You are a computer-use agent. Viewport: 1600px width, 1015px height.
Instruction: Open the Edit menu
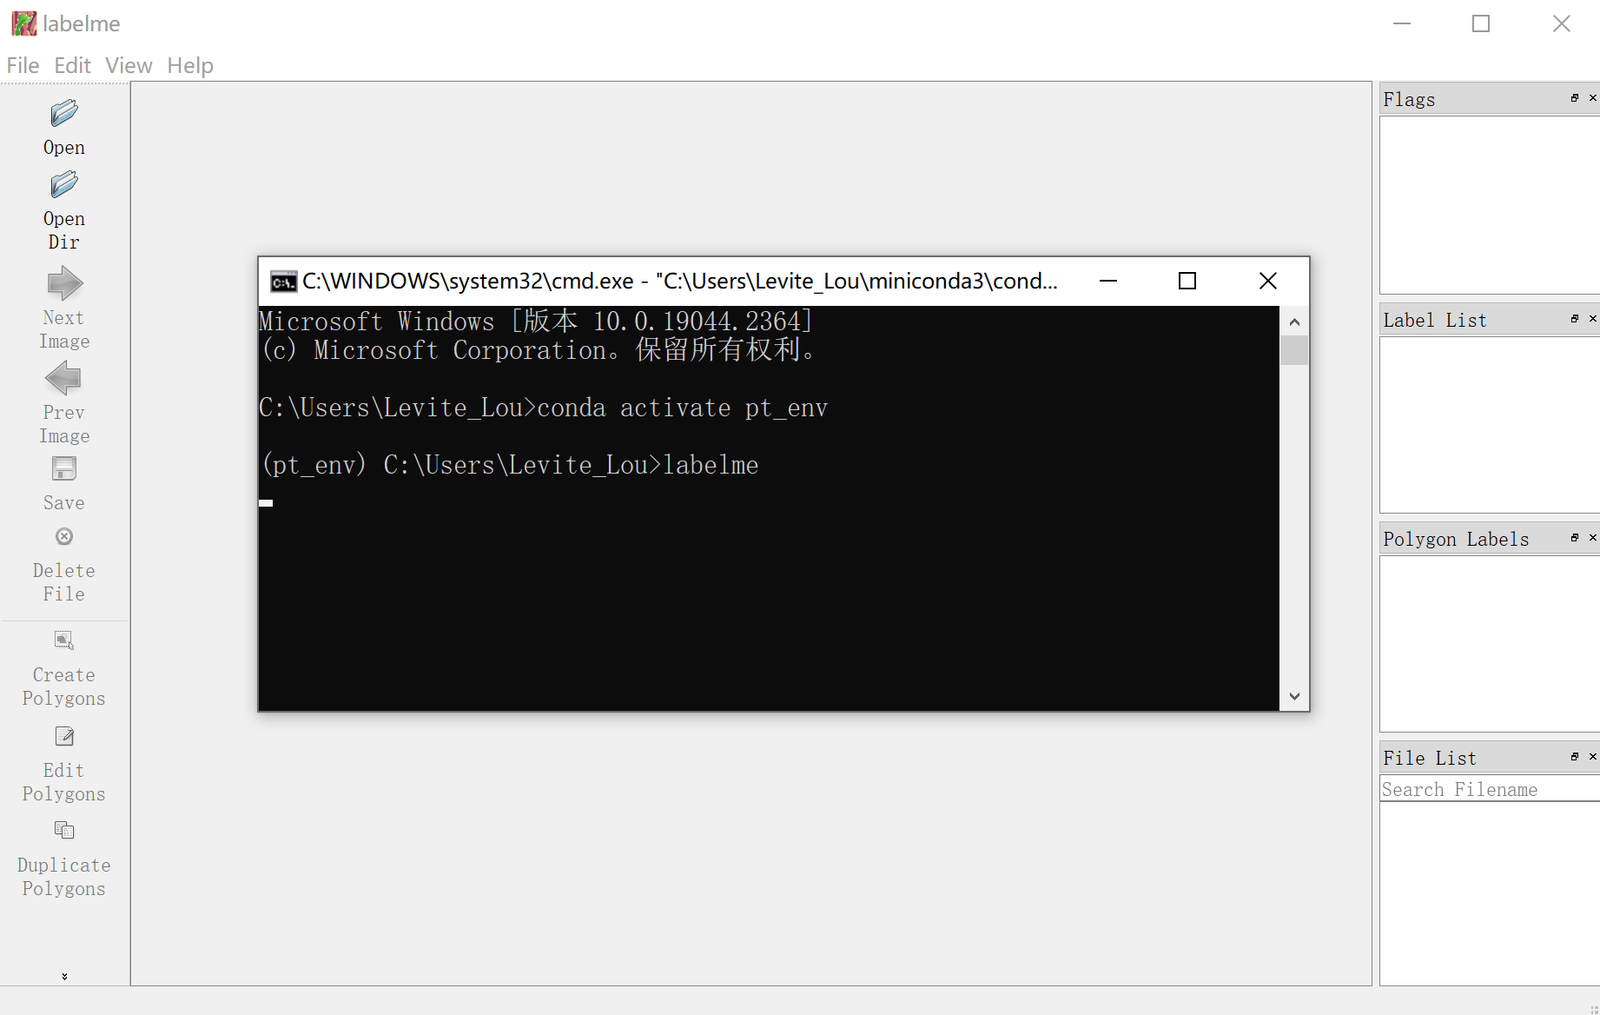72,65
